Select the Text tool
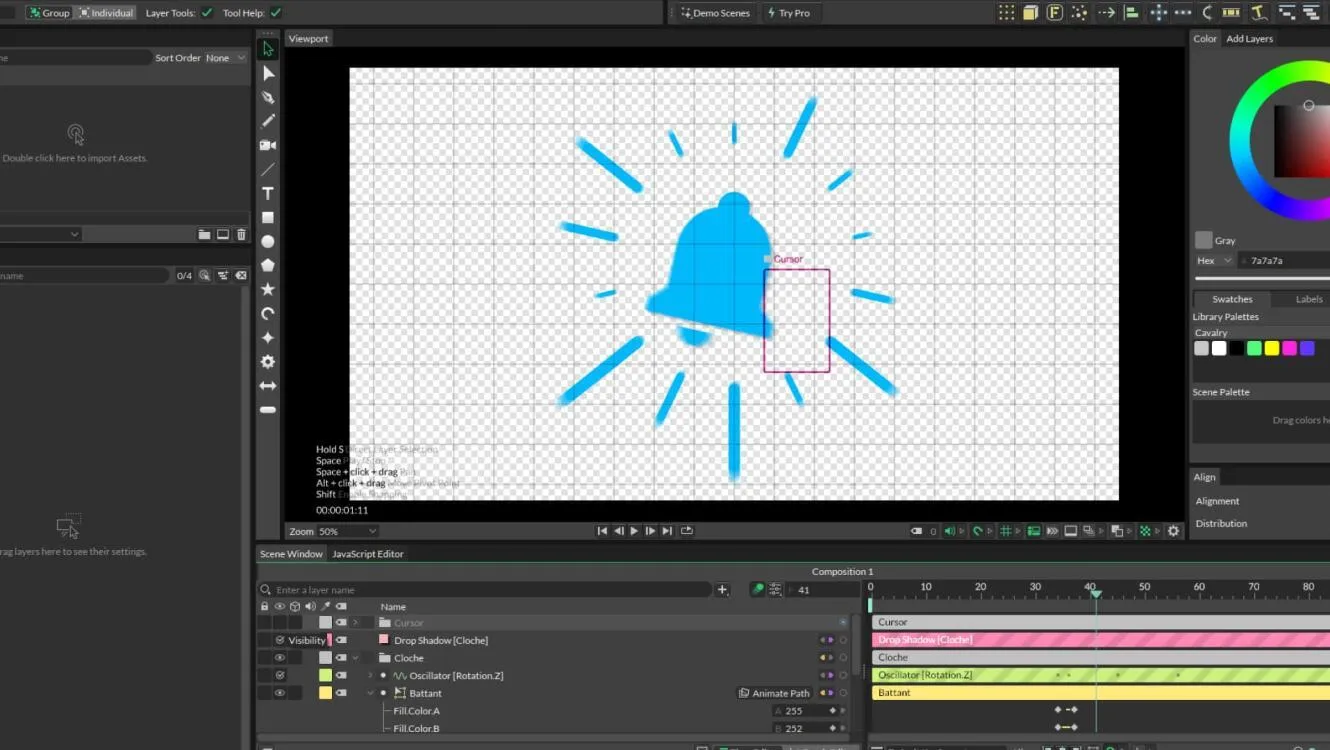 point(268,193)
